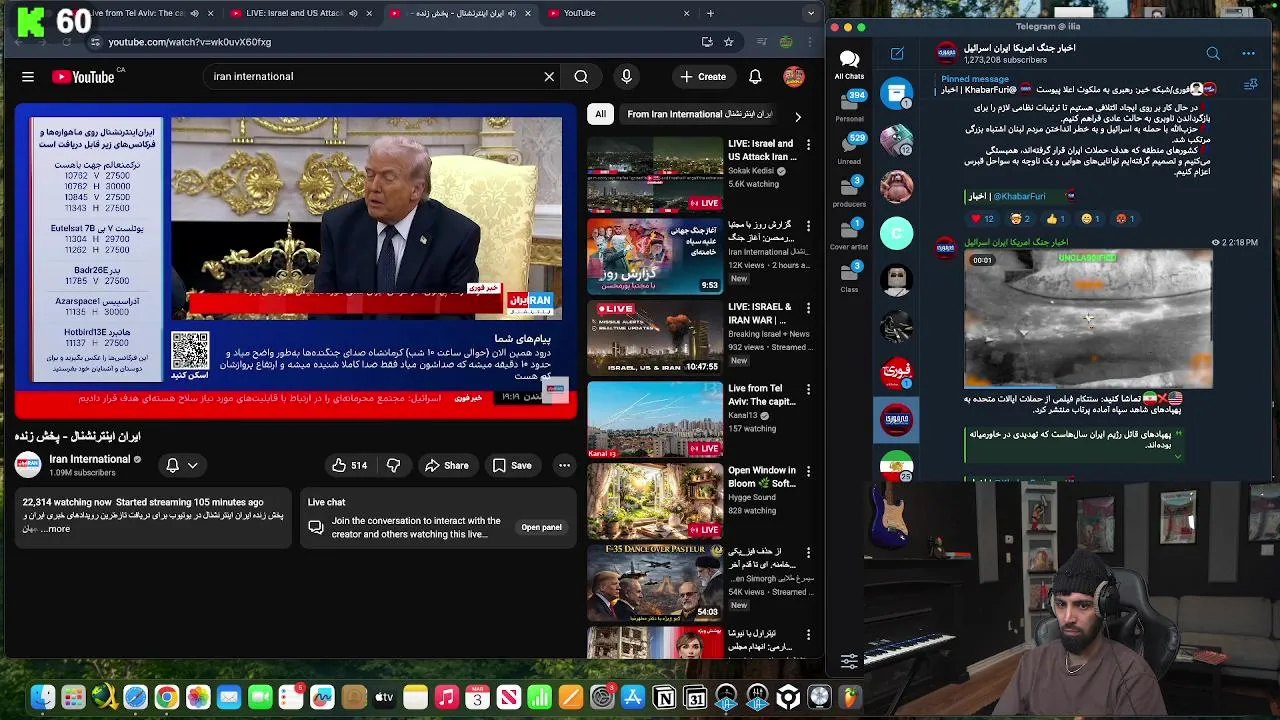Open Chrome tab search dropdown
The width and height of the screenshot is (1280, 720).
pos(811,13)
